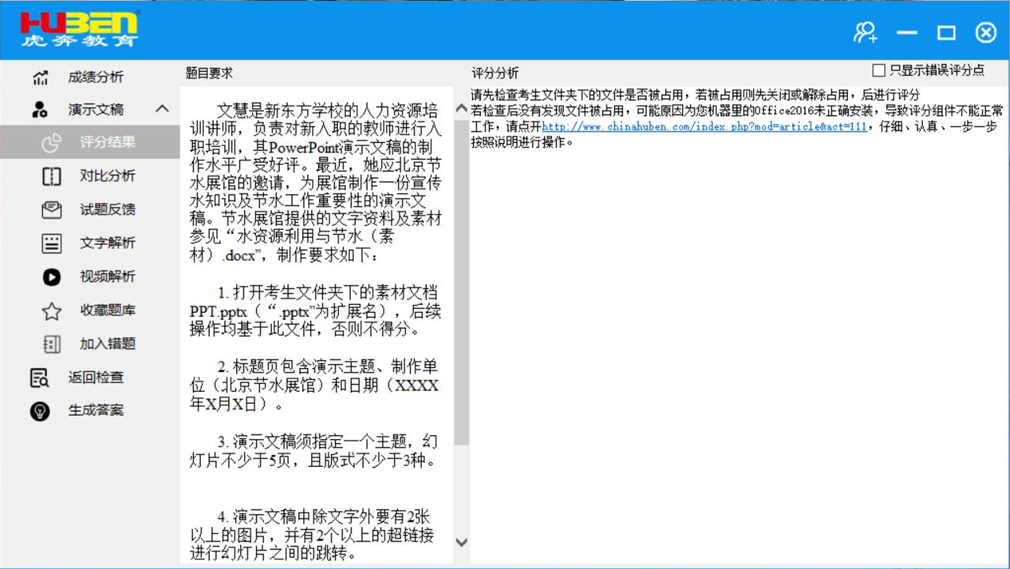The width and height of the screenshot is (1010, 569).
Task: Click message line 请先检查考生文件夹
Action: coord(695,95)
